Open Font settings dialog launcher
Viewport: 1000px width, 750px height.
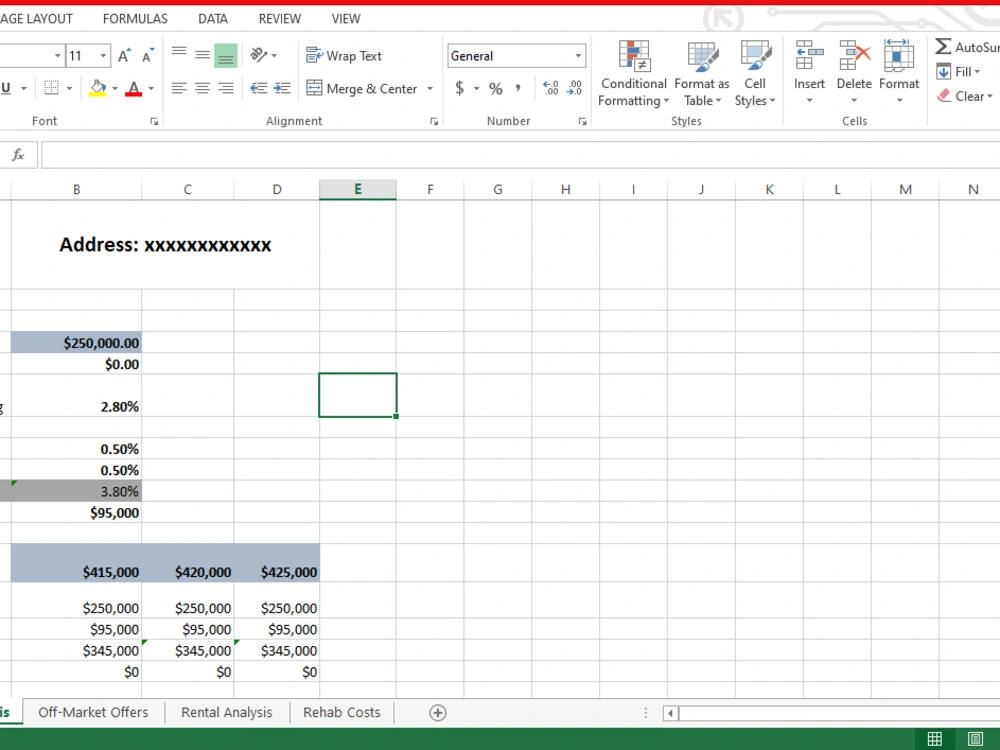154,121
